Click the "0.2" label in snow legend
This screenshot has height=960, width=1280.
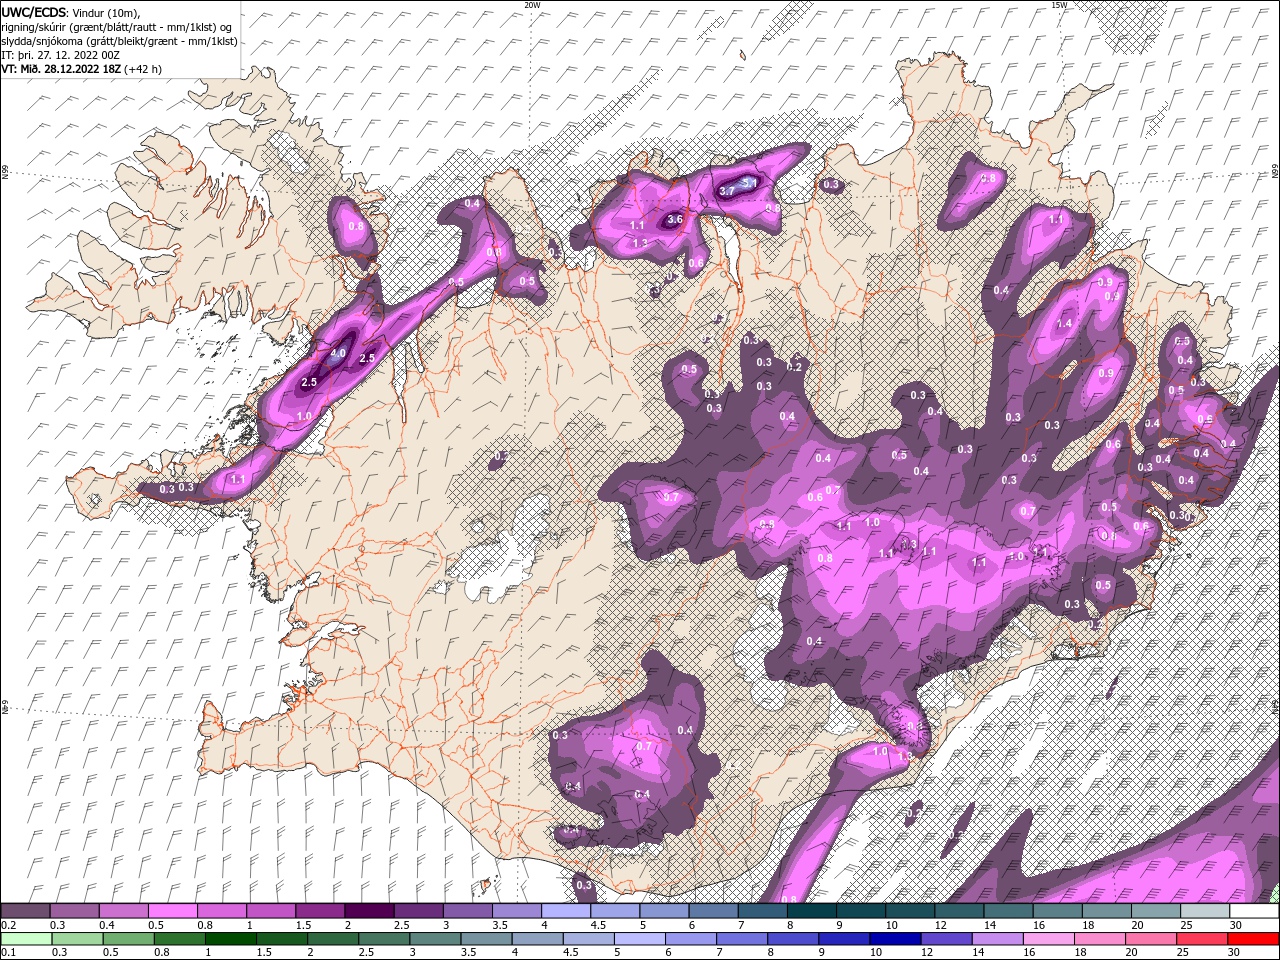click(x=8, y=925)
